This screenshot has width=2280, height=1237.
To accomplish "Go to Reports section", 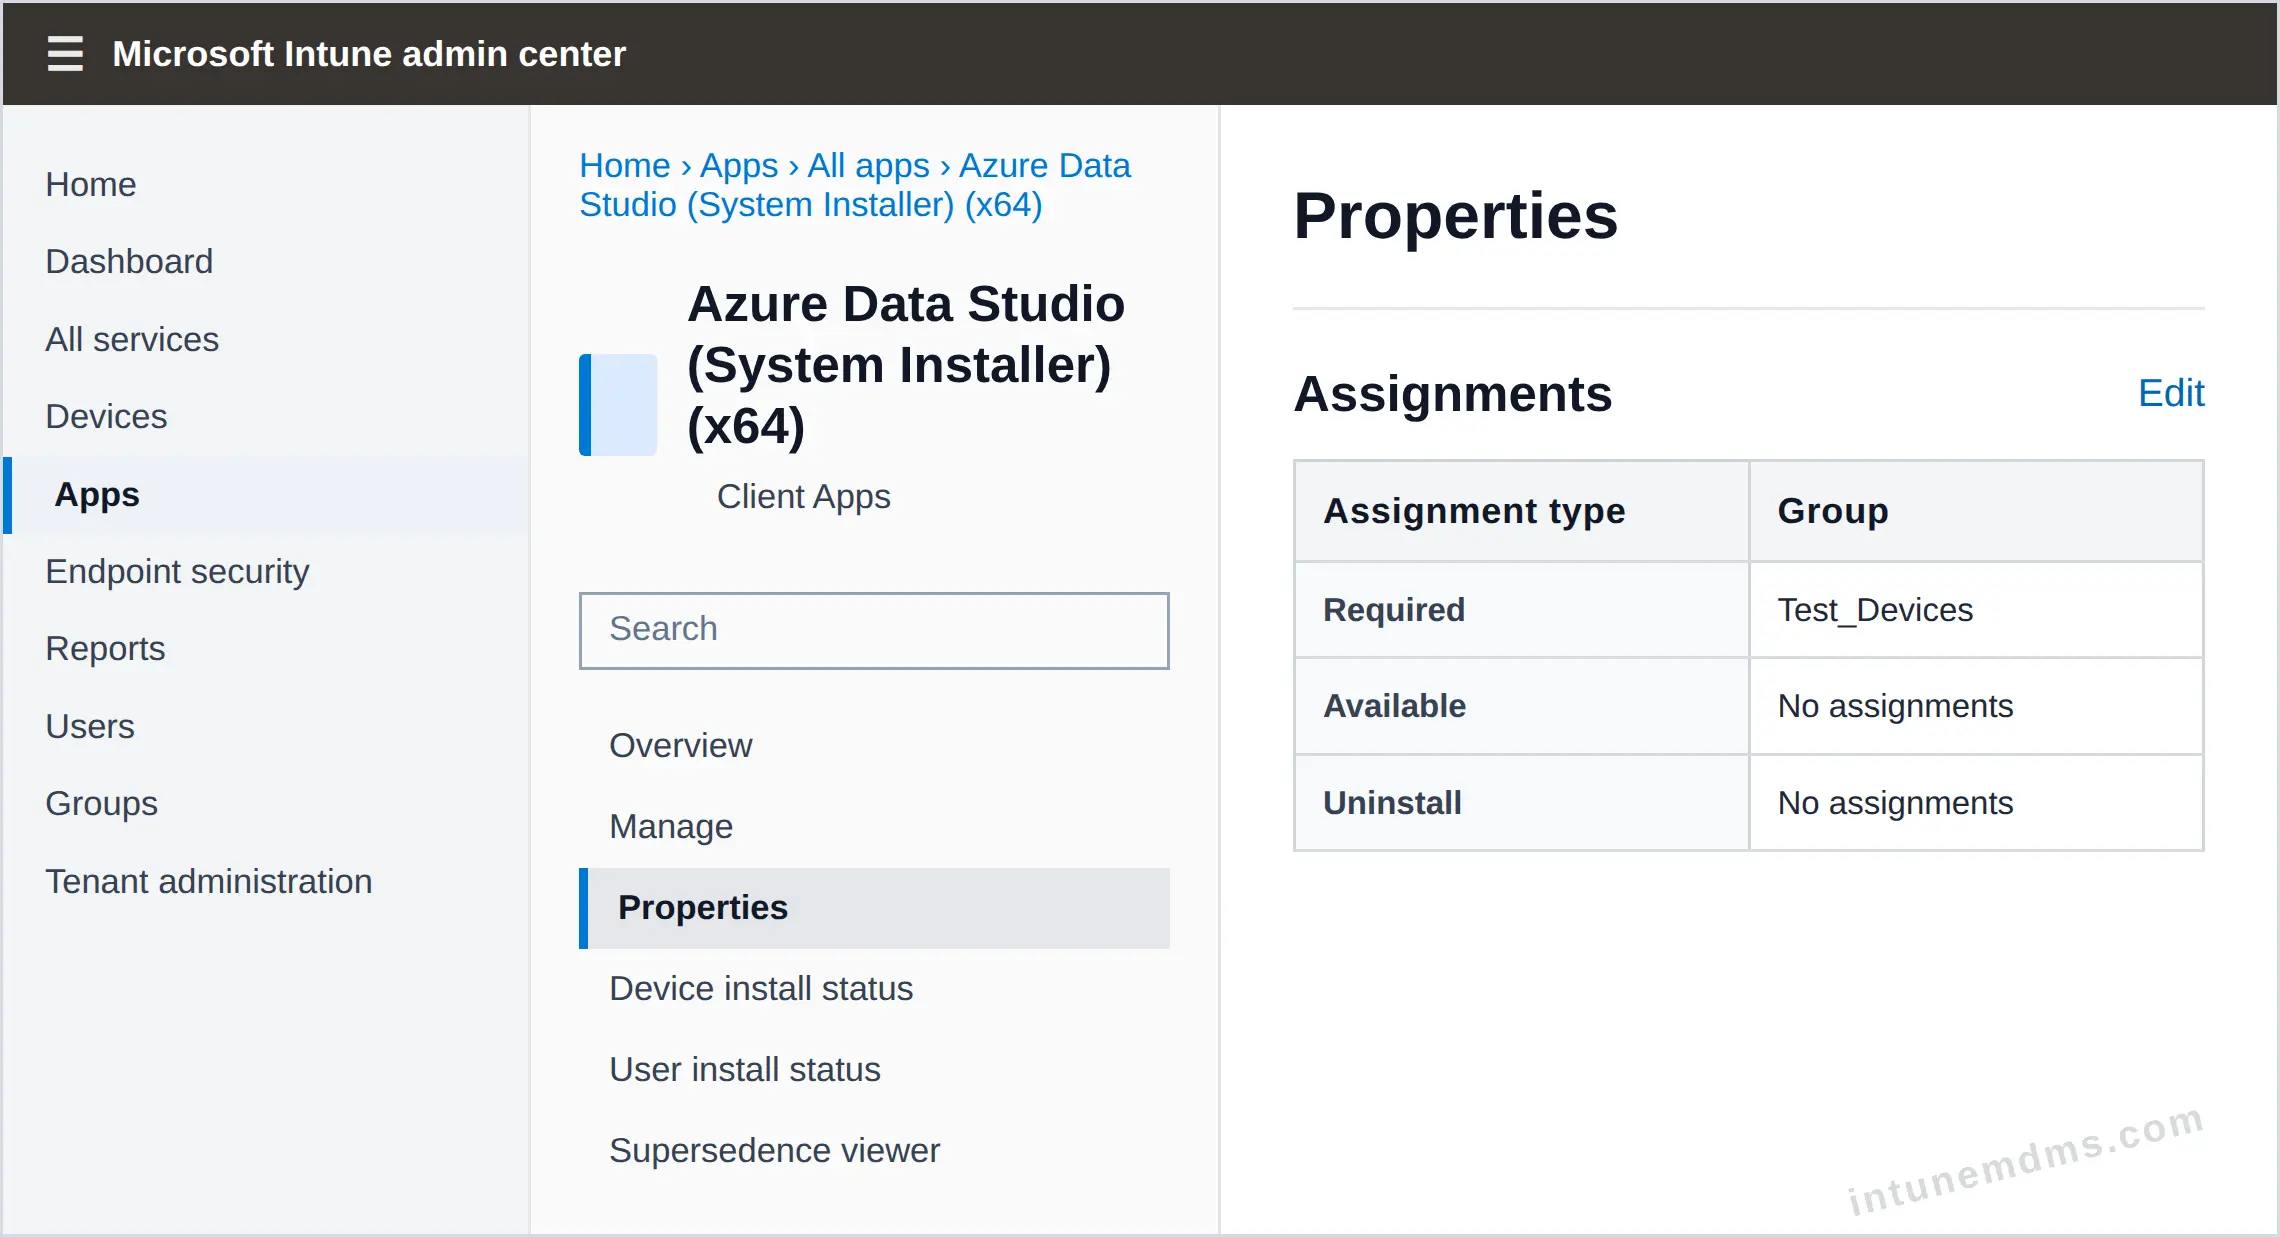I will [x=105, y=648].
